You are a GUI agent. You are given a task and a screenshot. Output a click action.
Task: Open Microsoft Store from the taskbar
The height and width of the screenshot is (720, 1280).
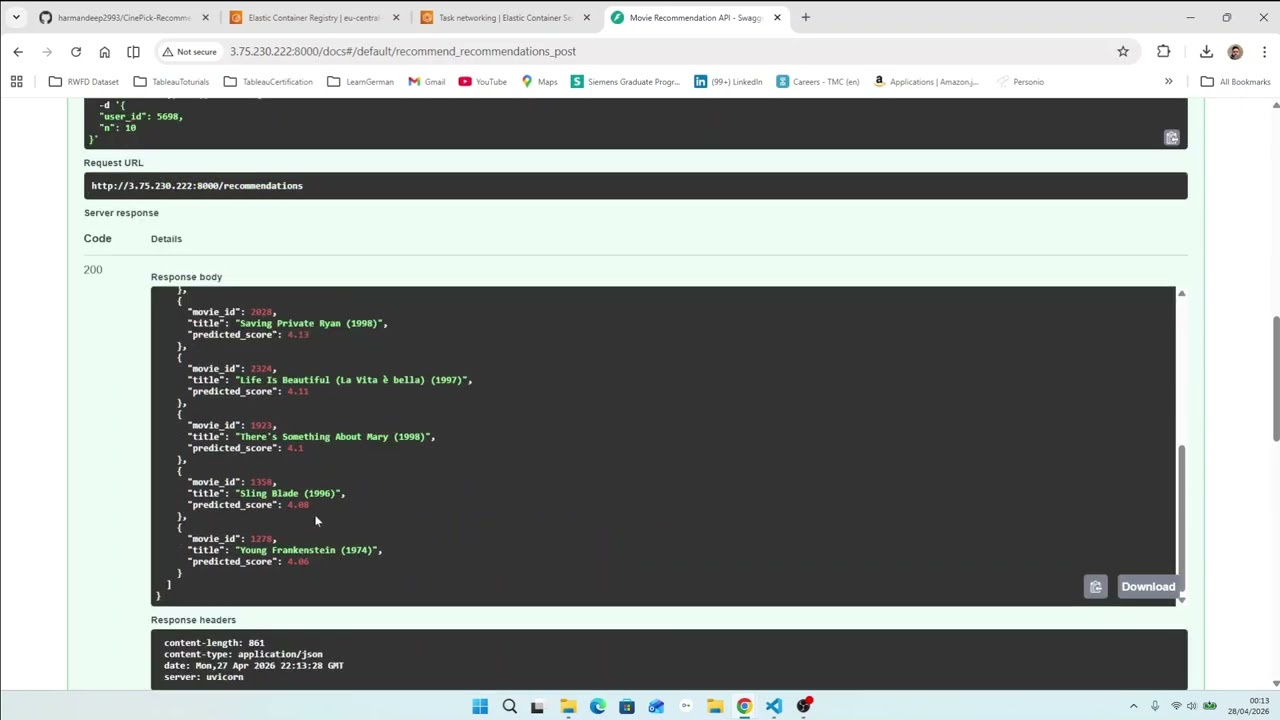626,706
